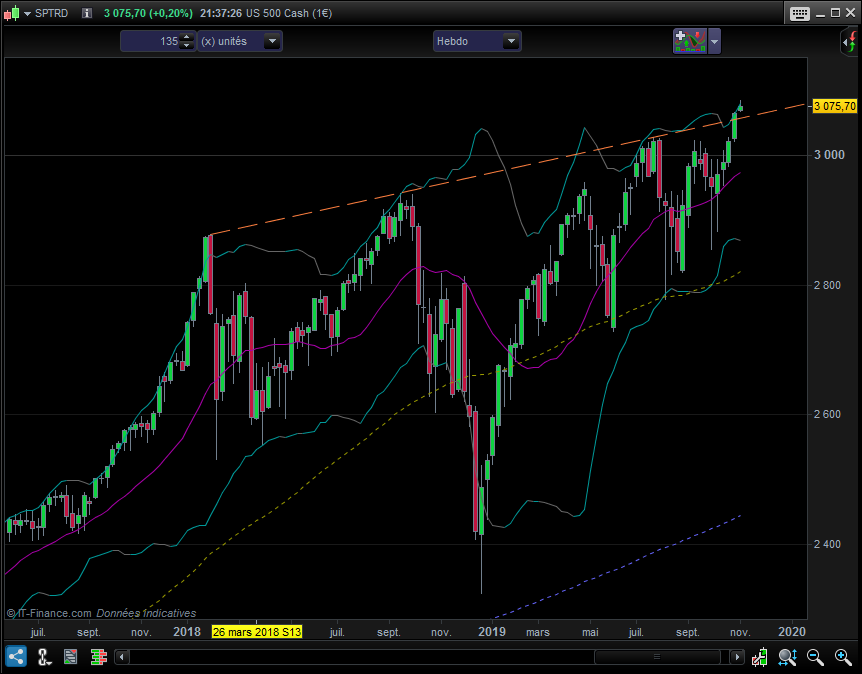
Task: Click the 2019 year label on time axis
Action: click(491, 632)
